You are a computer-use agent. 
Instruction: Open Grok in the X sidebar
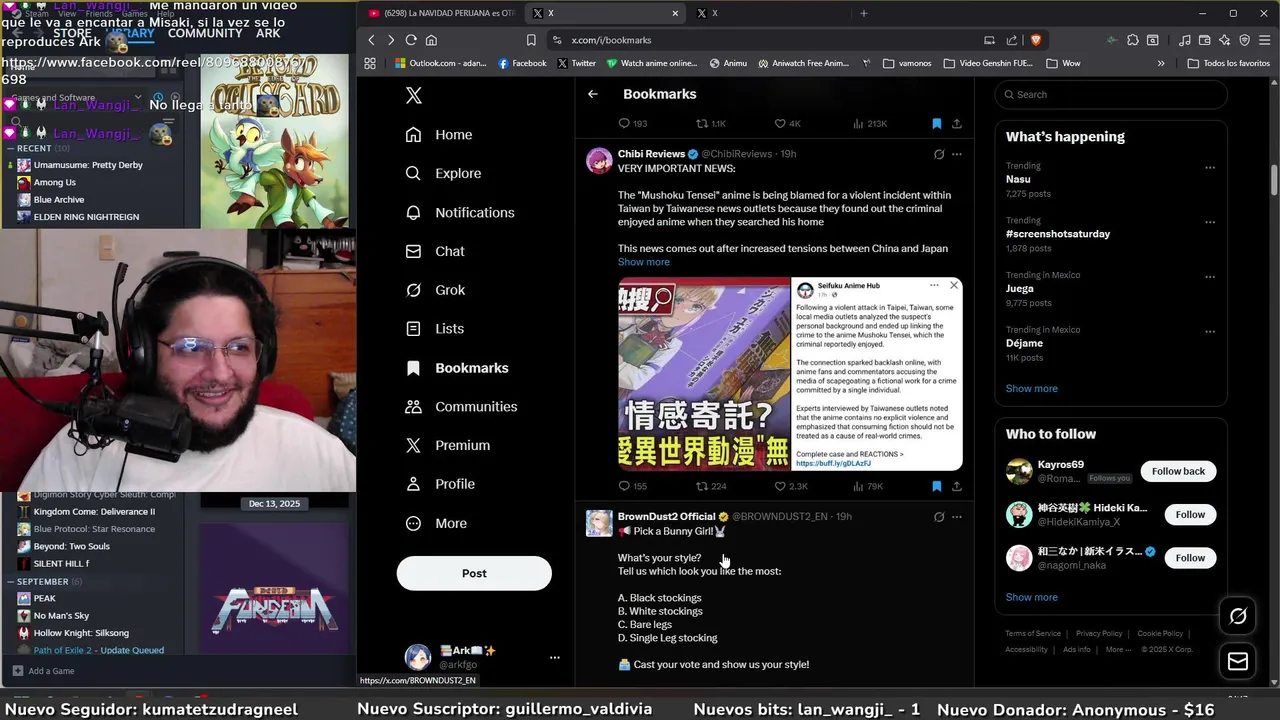coord(435,290)
